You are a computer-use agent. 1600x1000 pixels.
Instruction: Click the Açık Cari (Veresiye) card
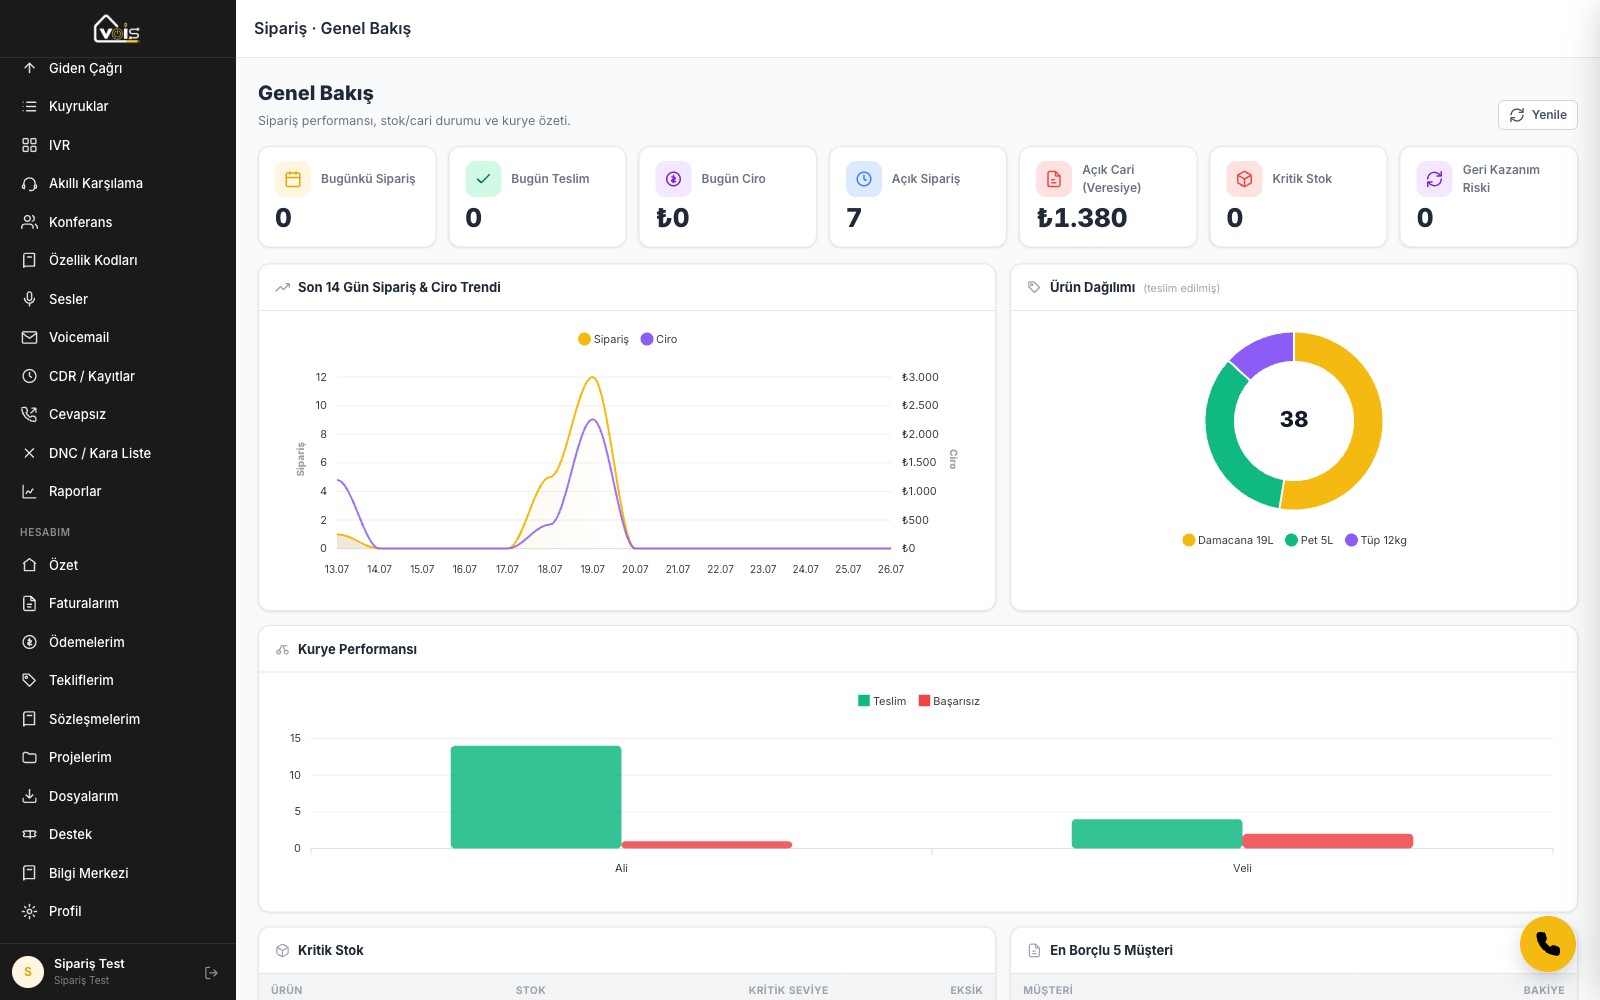(1108, 197)
